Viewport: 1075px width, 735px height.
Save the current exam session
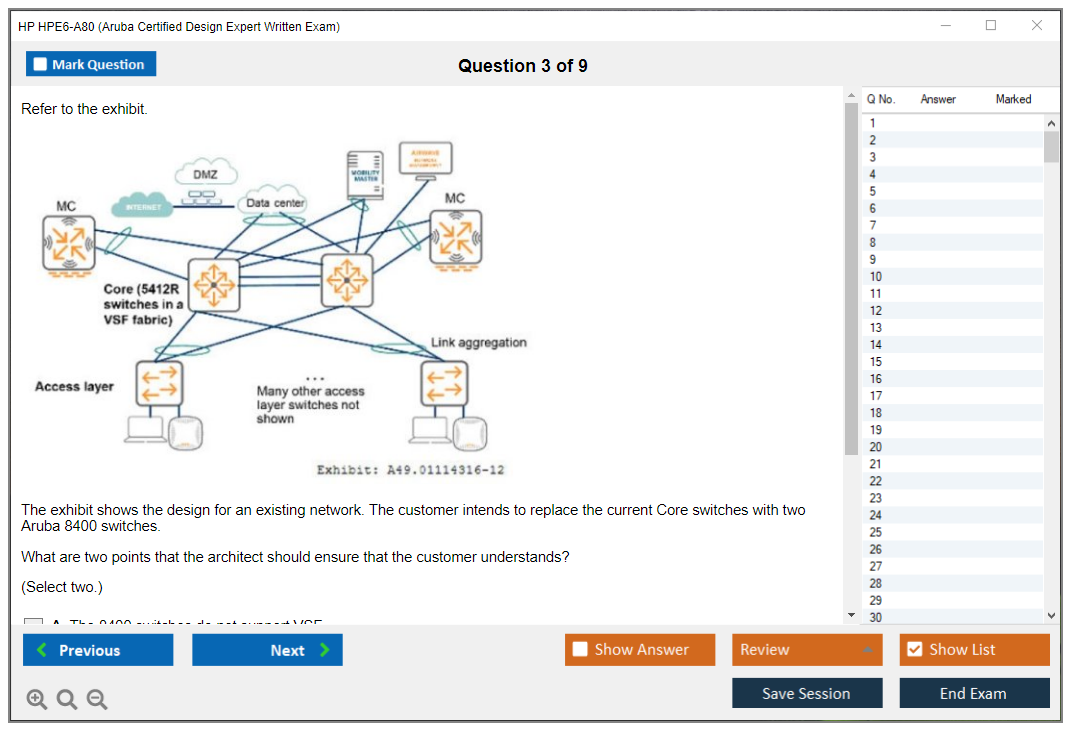coord(806,693)
